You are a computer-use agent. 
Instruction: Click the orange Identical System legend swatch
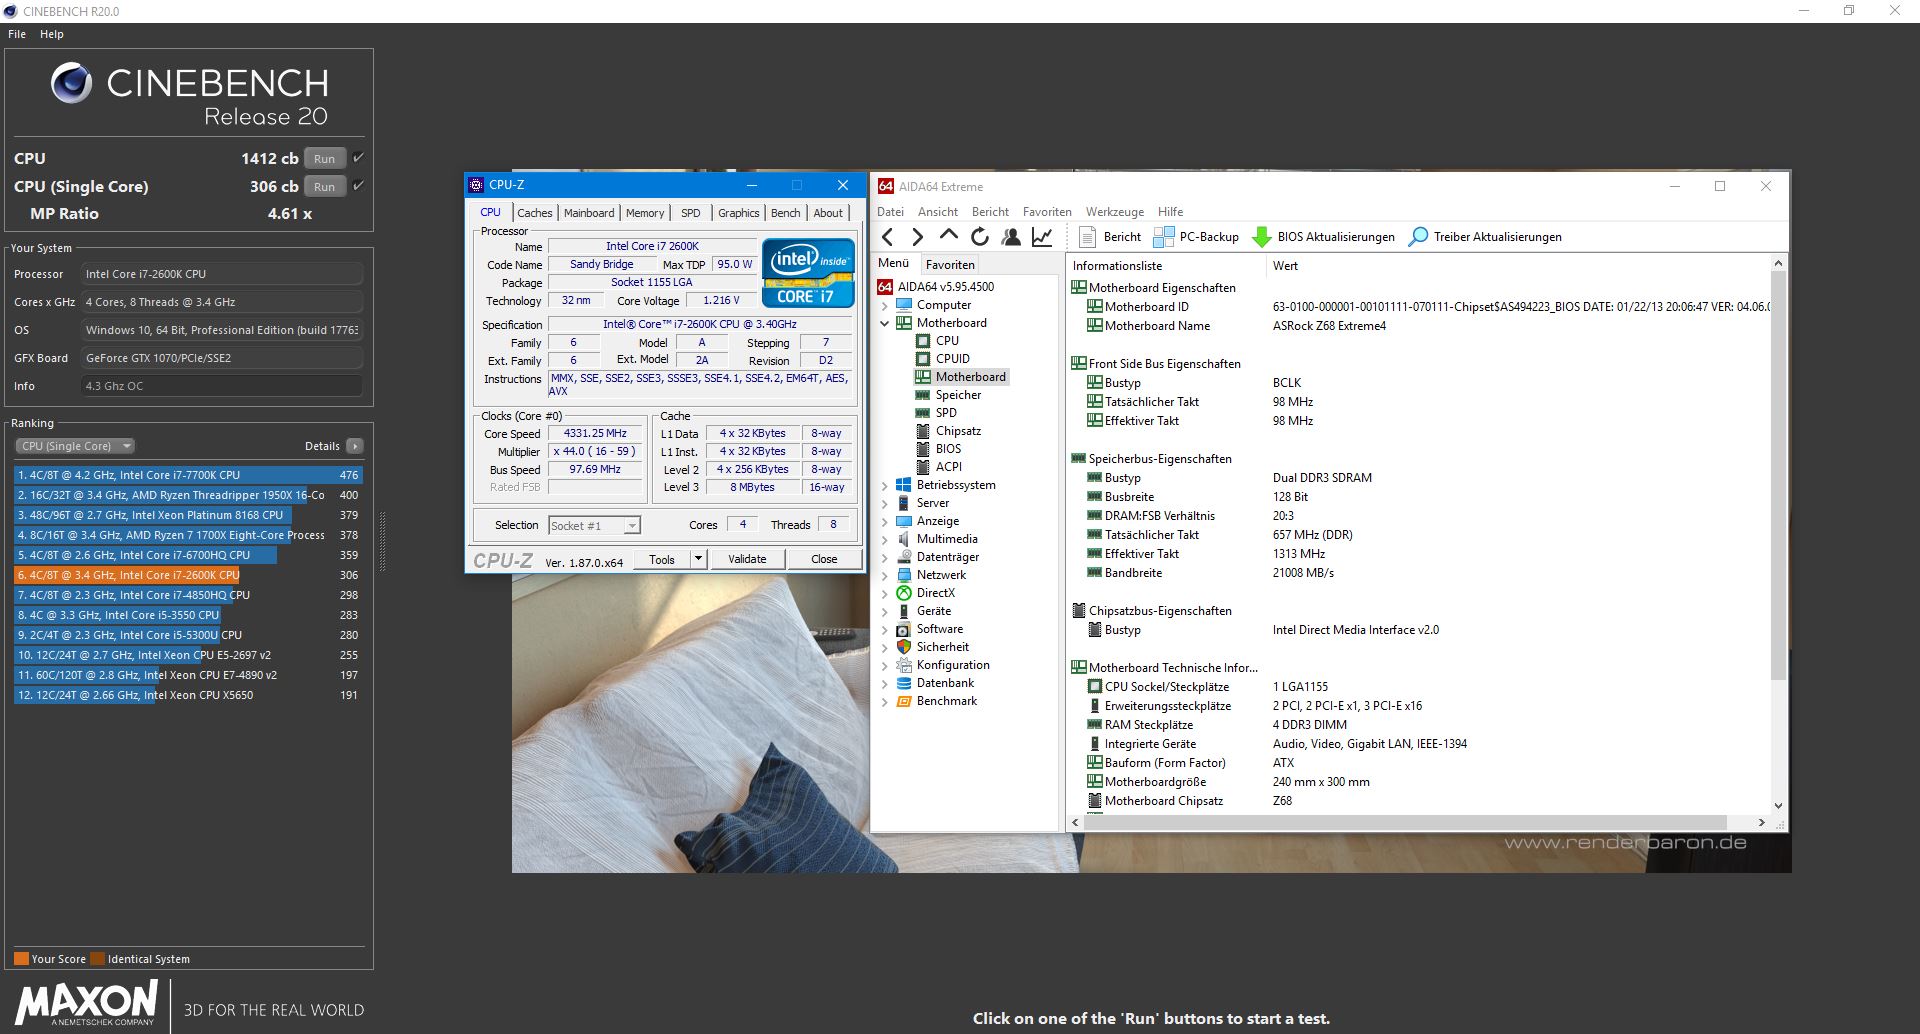click(97, 957)
